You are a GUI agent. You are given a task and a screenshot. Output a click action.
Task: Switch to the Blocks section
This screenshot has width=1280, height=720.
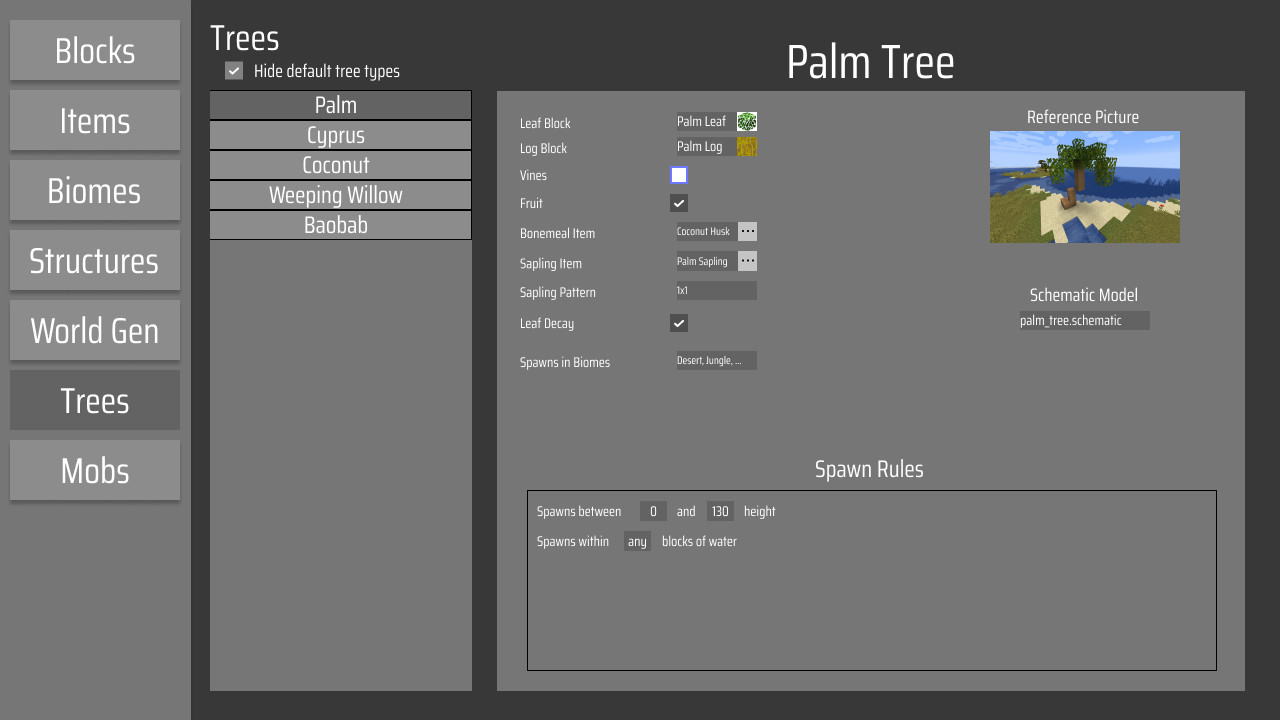(x=94, y=50)
